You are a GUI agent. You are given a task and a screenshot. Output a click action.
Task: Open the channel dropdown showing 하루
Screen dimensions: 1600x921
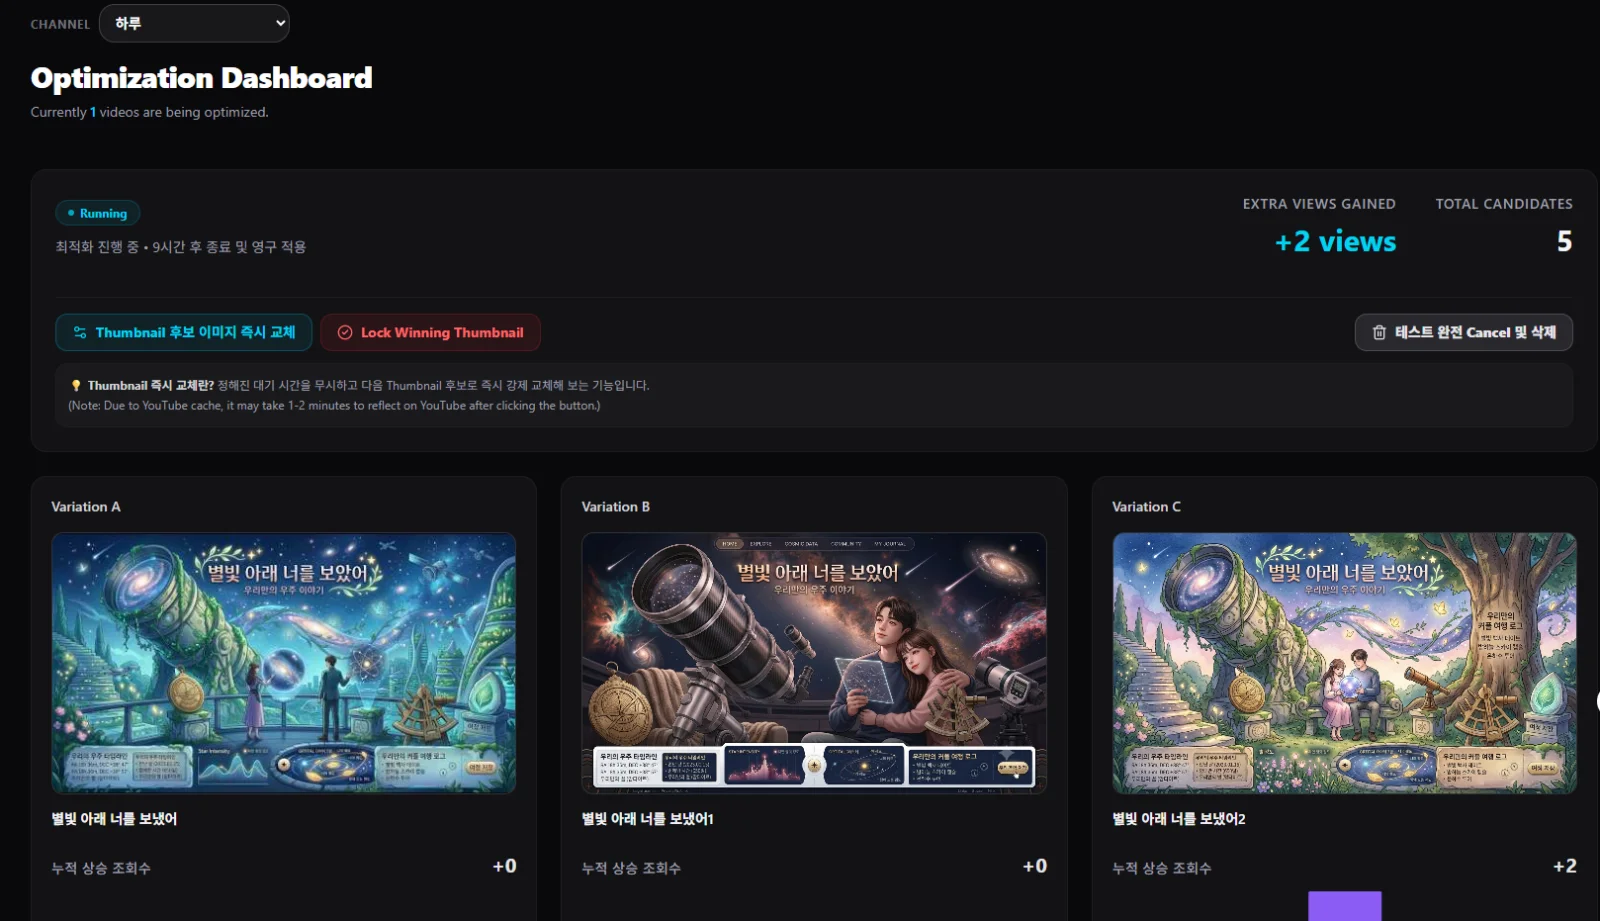coord(194,23)
